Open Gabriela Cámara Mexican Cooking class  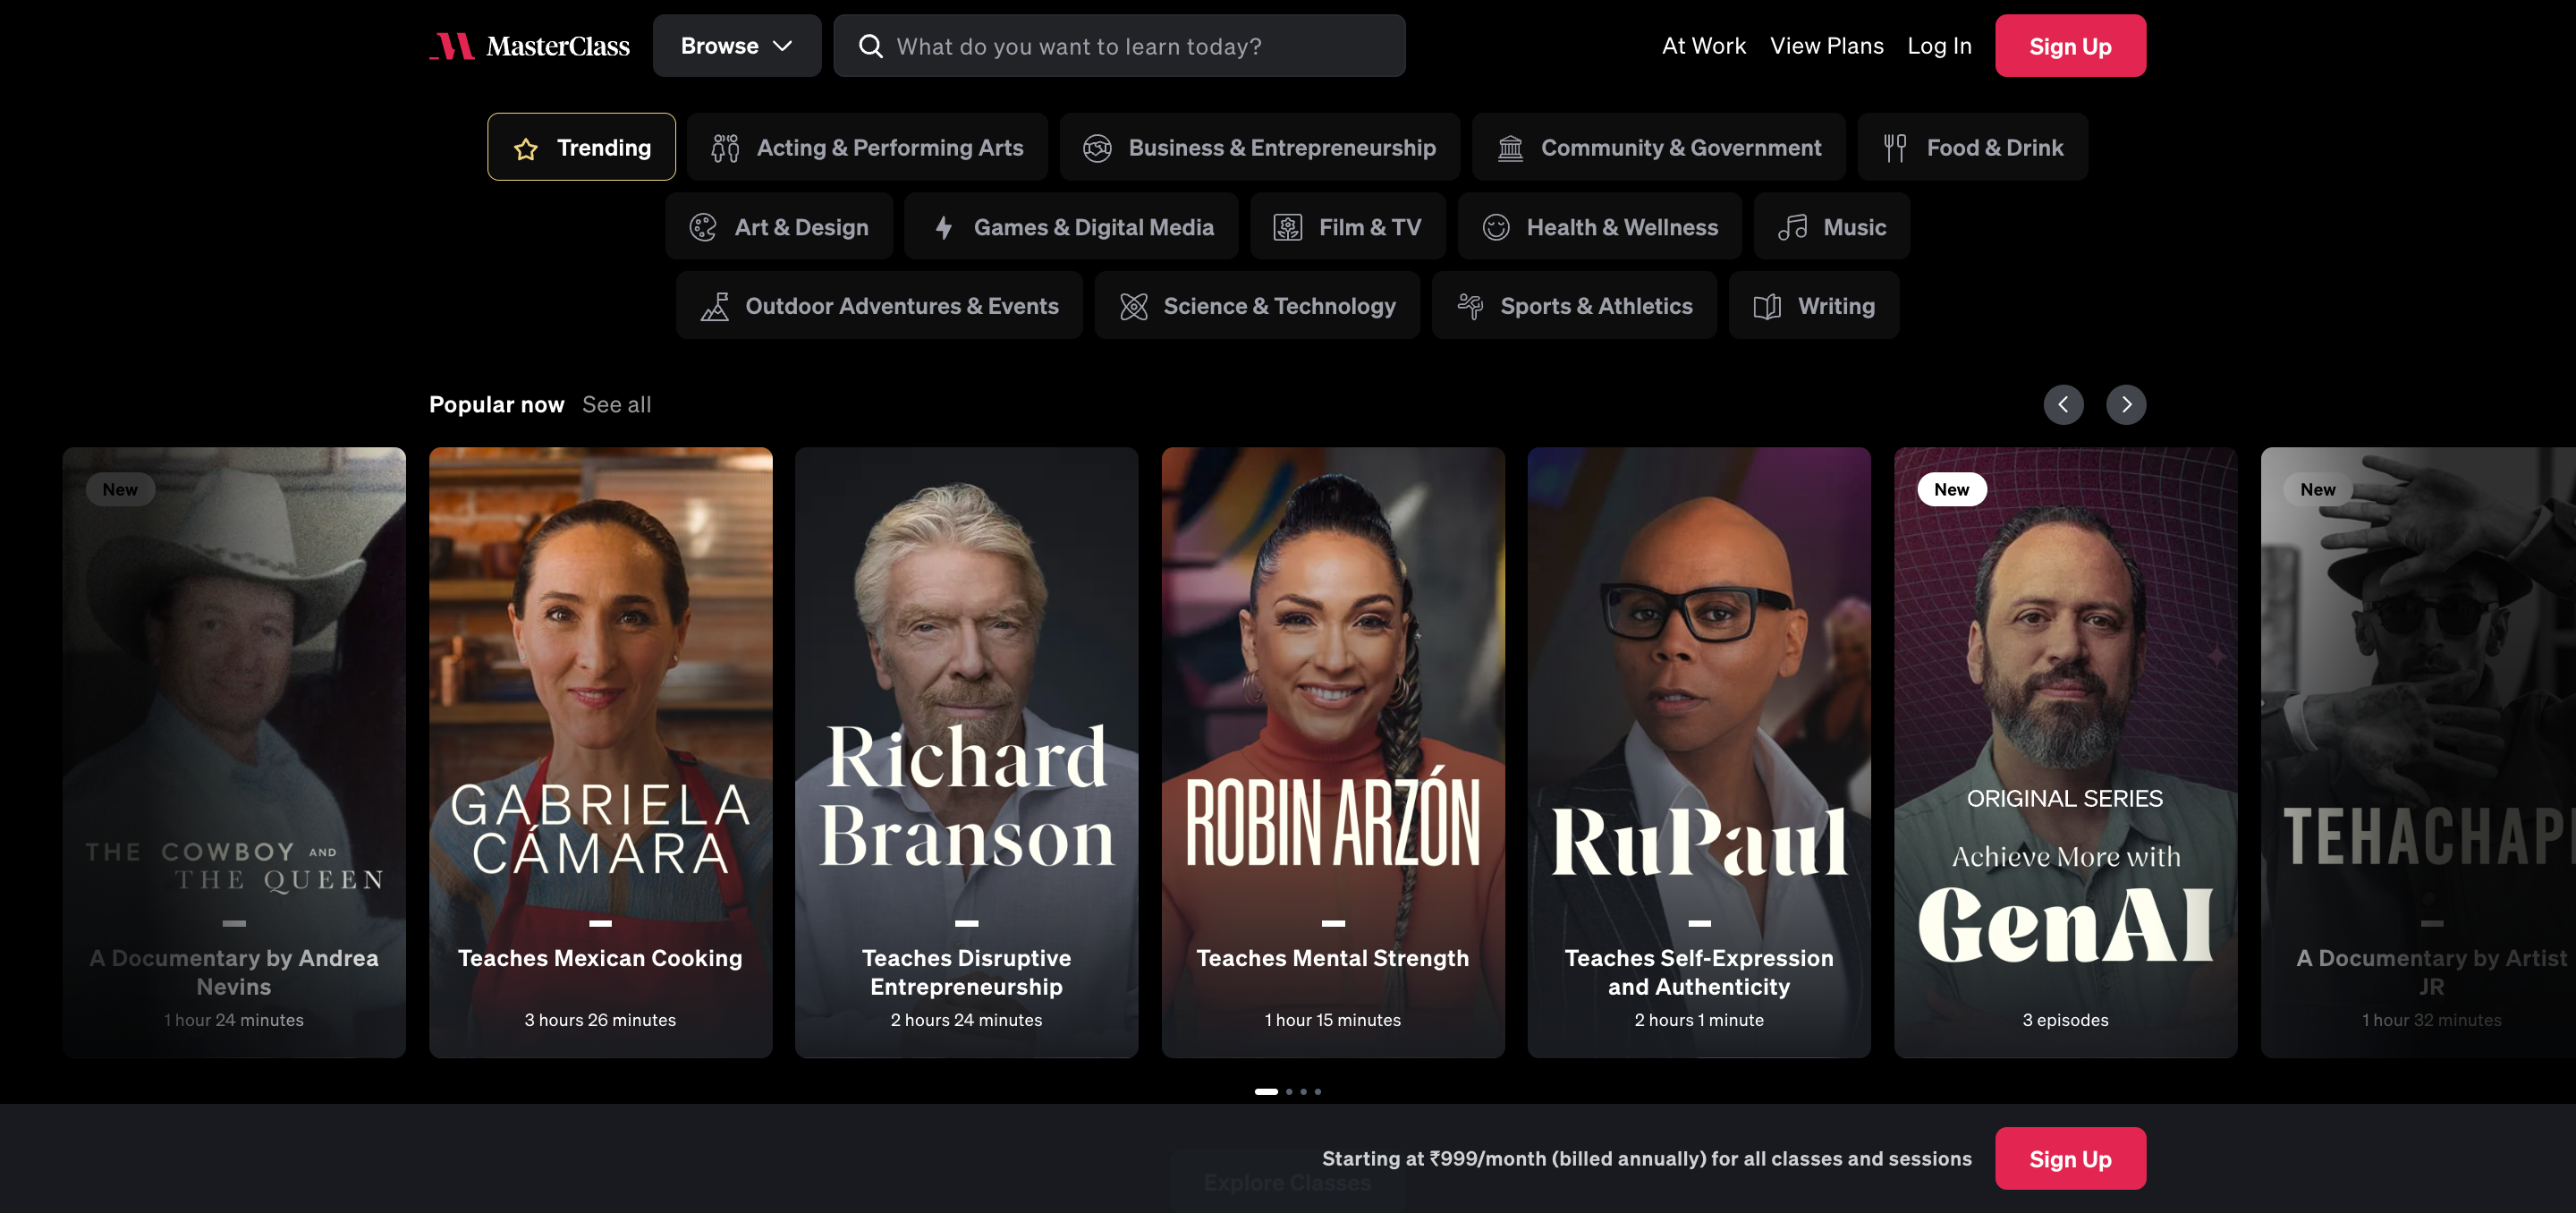click(x=600, y=752)
